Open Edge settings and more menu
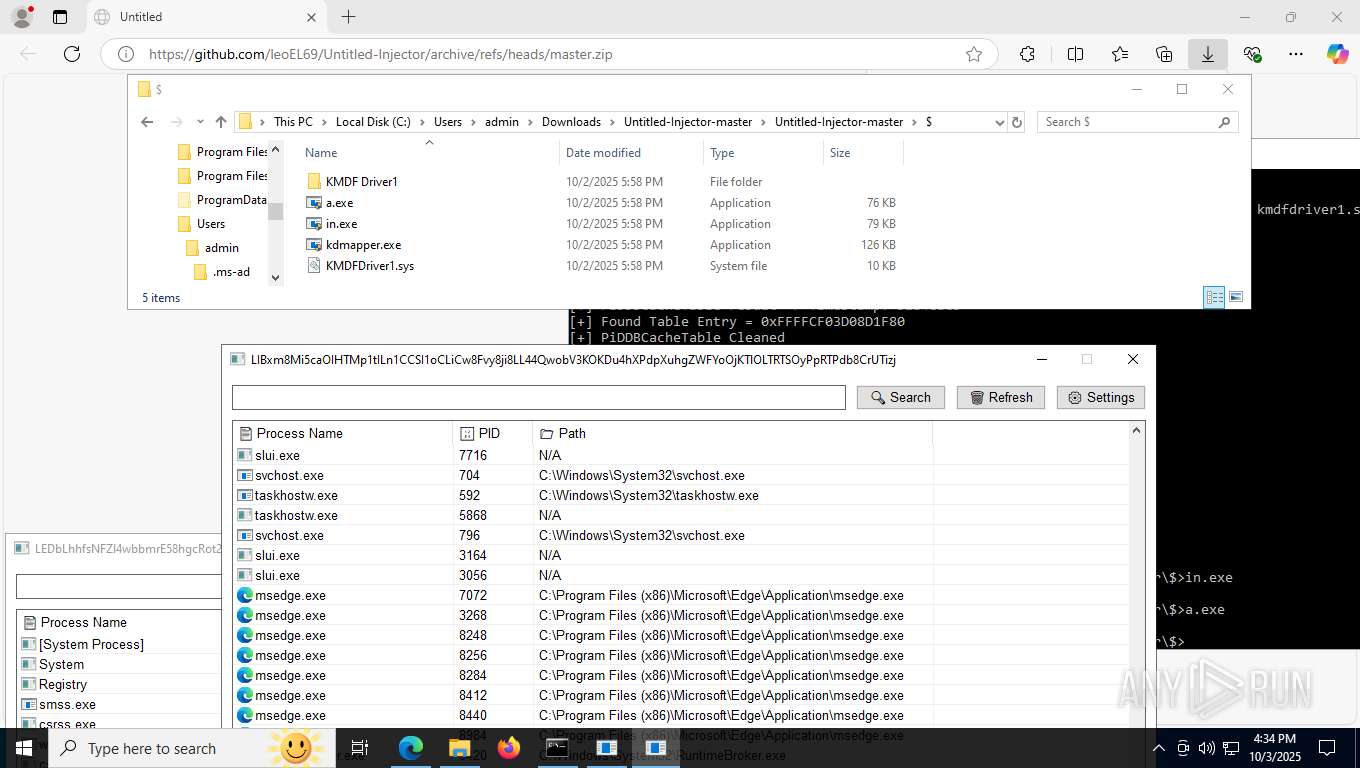 [1296, 55]
